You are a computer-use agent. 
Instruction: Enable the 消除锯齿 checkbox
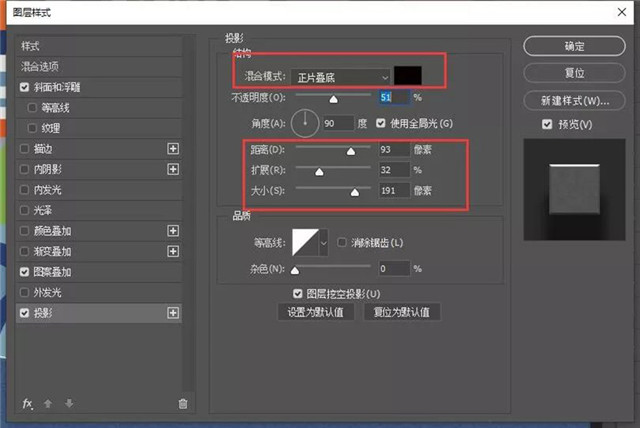(342, 243)
